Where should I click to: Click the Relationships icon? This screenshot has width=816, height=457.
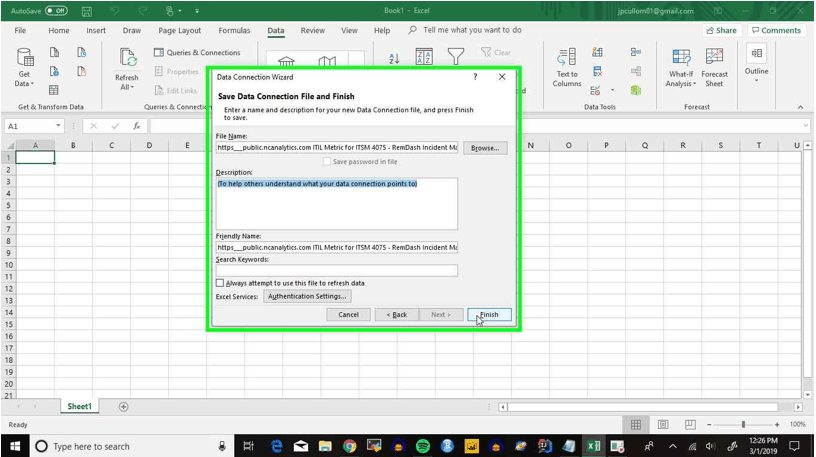coord(635,71)
